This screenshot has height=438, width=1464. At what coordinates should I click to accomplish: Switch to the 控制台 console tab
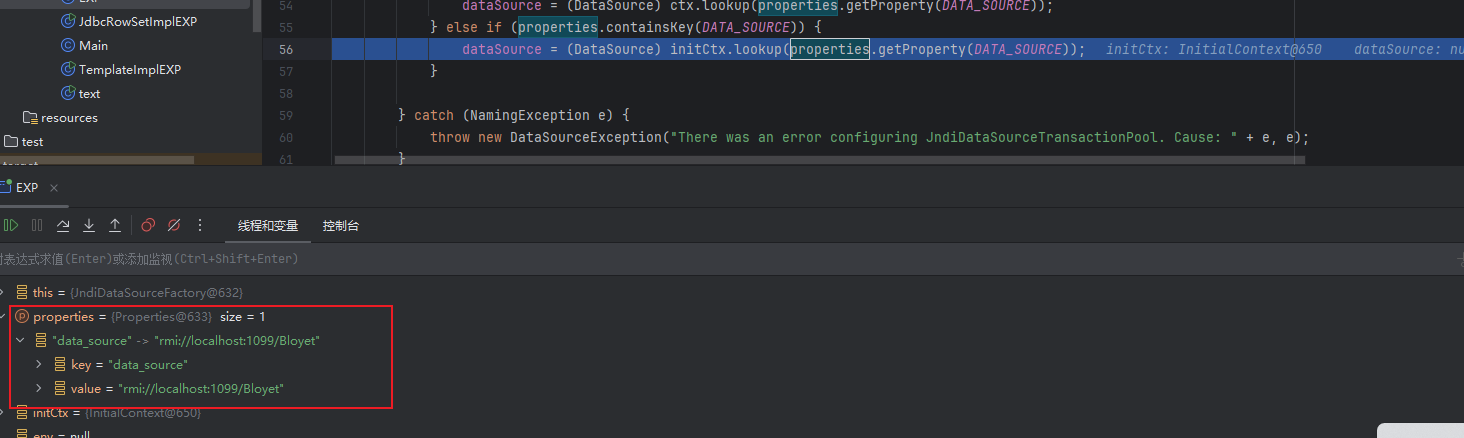(x=341, y=226)
